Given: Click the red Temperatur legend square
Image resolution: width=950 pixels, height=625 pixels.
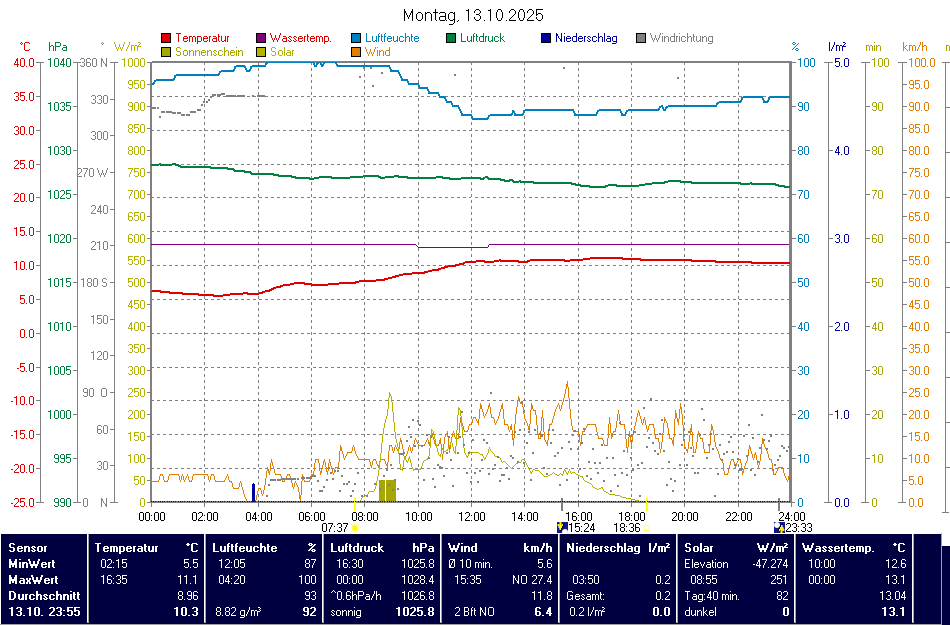Looking at the screenshot, I should pyautogui.click(x=166, y=39).
